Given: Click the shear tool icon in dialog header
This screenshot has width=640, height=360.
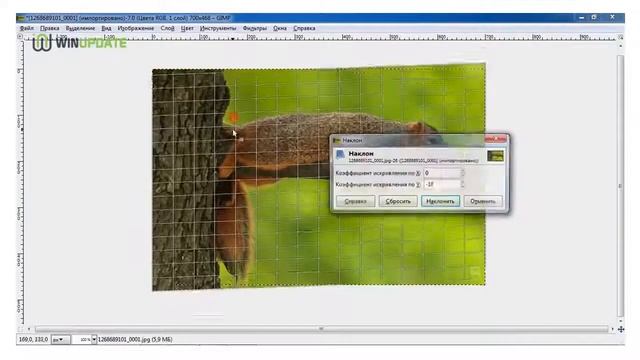Looking at the screenshot, I should 340,156.
